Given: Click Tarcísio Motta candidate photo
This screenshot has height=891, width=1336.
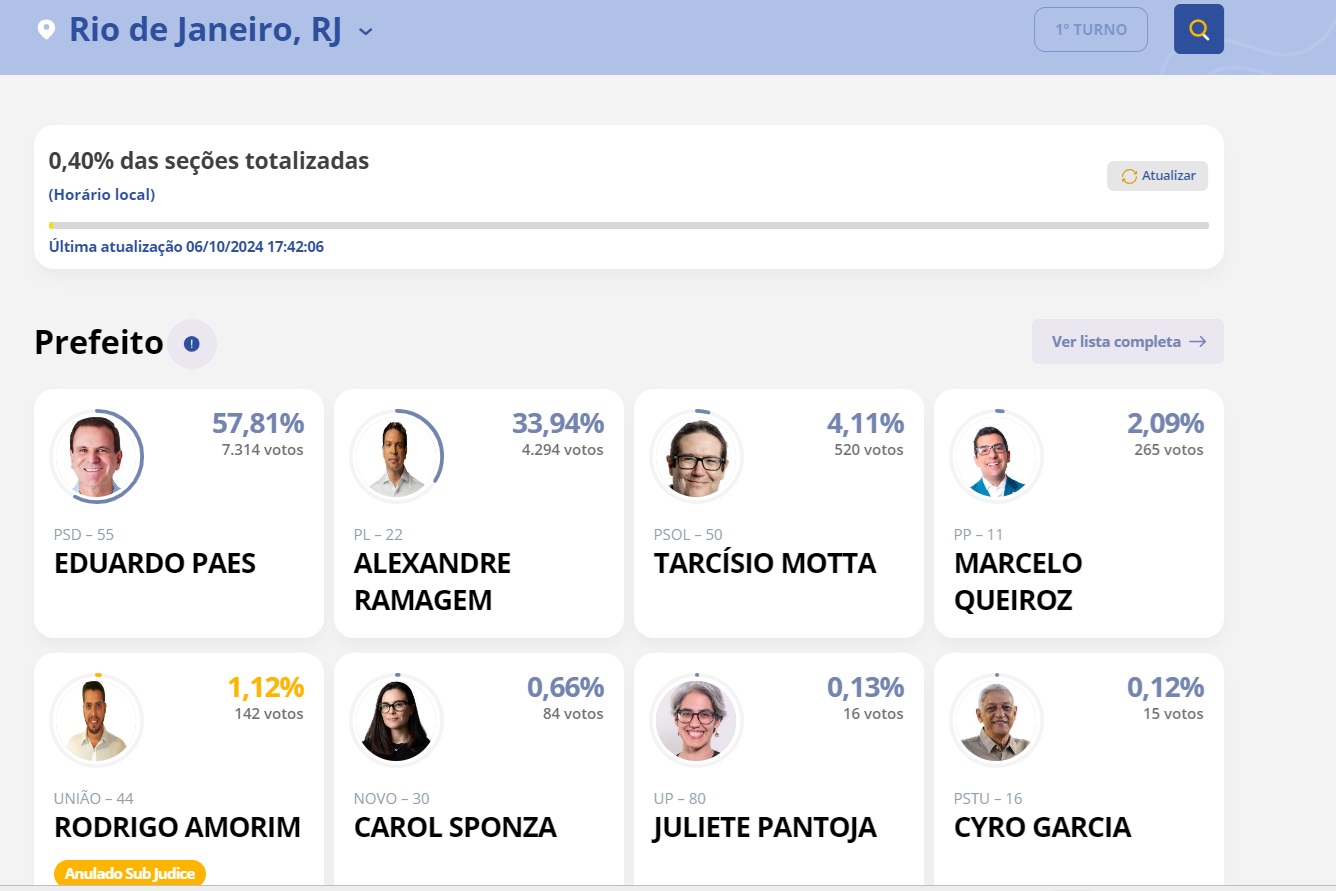Looking at the screenshot, I should [696, 457].
